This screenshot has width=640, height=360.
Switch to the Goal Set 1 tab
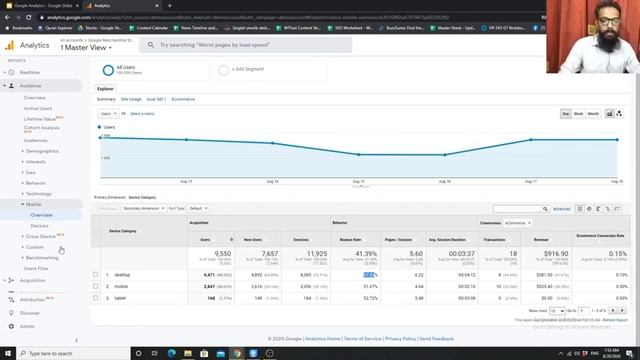[x=156, y=99]
